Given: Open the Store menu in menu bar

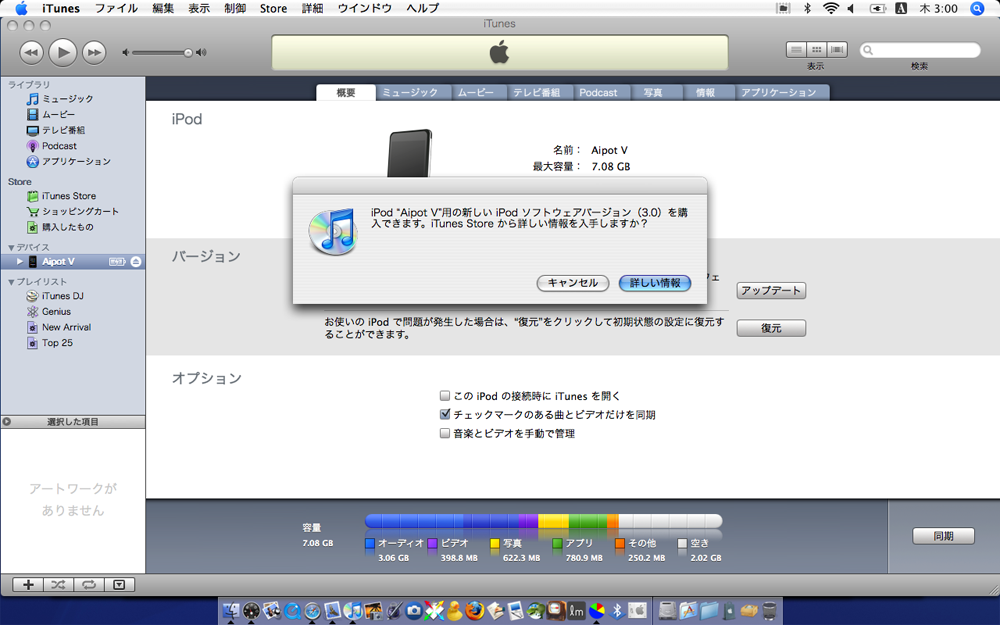Looking at the screenshot, I should pos(273,8).
